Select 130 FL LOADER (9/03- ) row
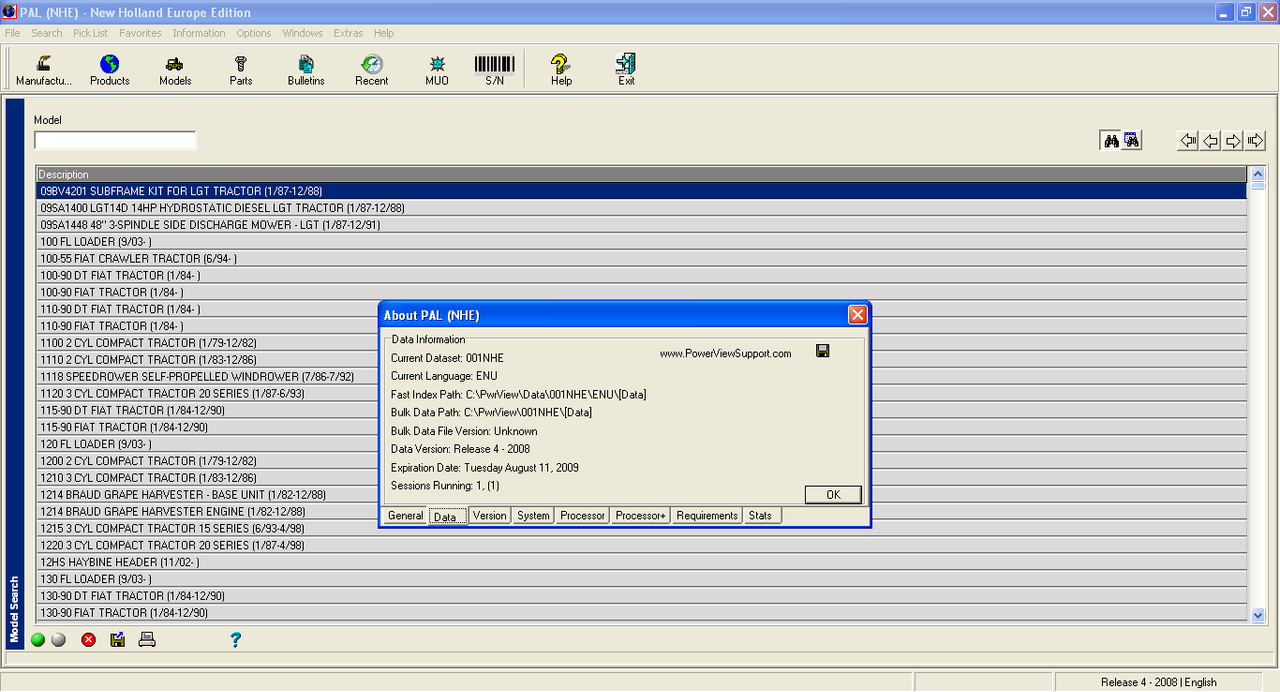 (641, 579)
